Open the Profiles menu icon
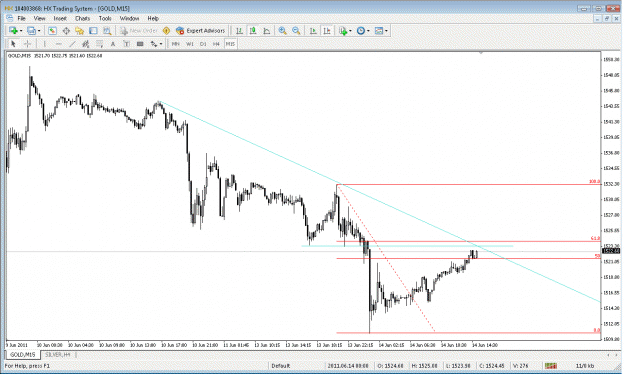The width and height of the screenshot is (625, 374). click(31, 31)
